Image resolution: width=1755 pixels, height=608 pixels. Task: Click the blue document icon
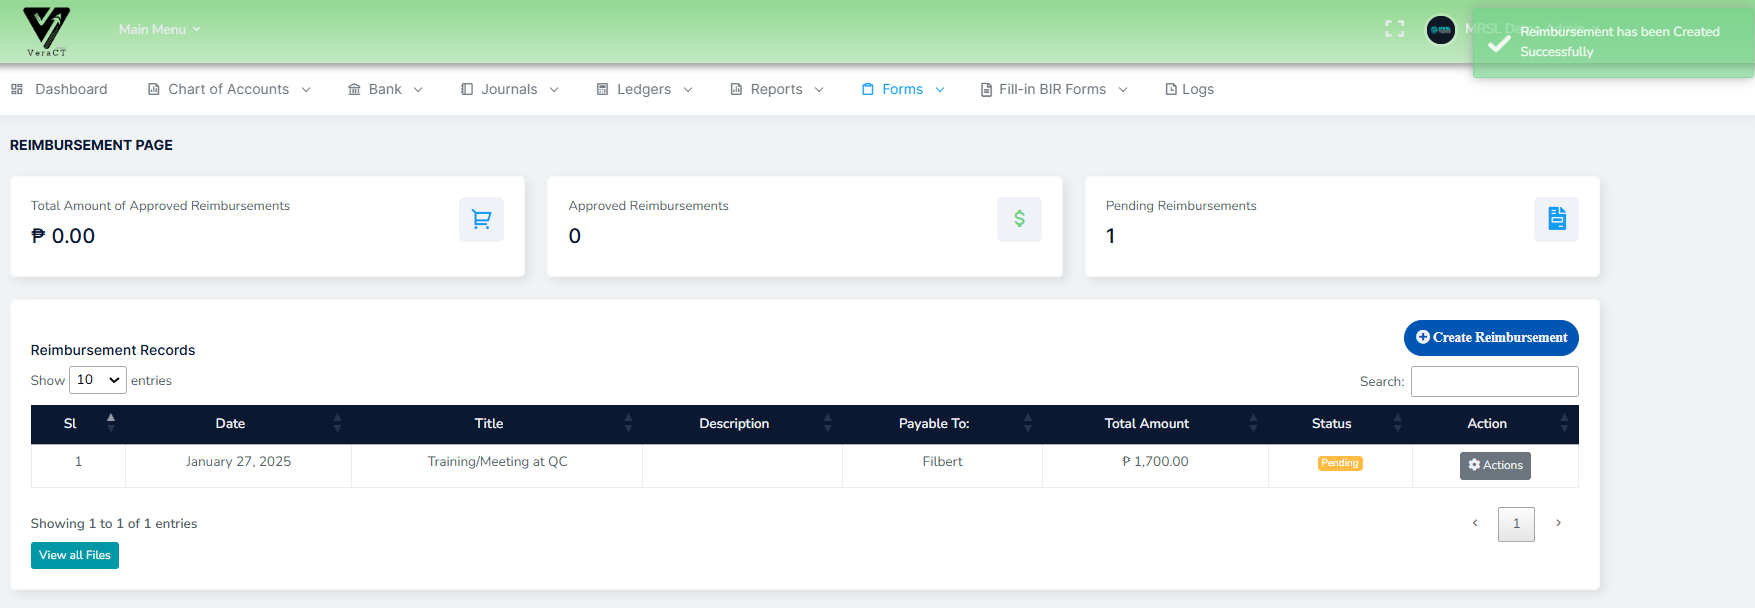tap(1556, 219)
